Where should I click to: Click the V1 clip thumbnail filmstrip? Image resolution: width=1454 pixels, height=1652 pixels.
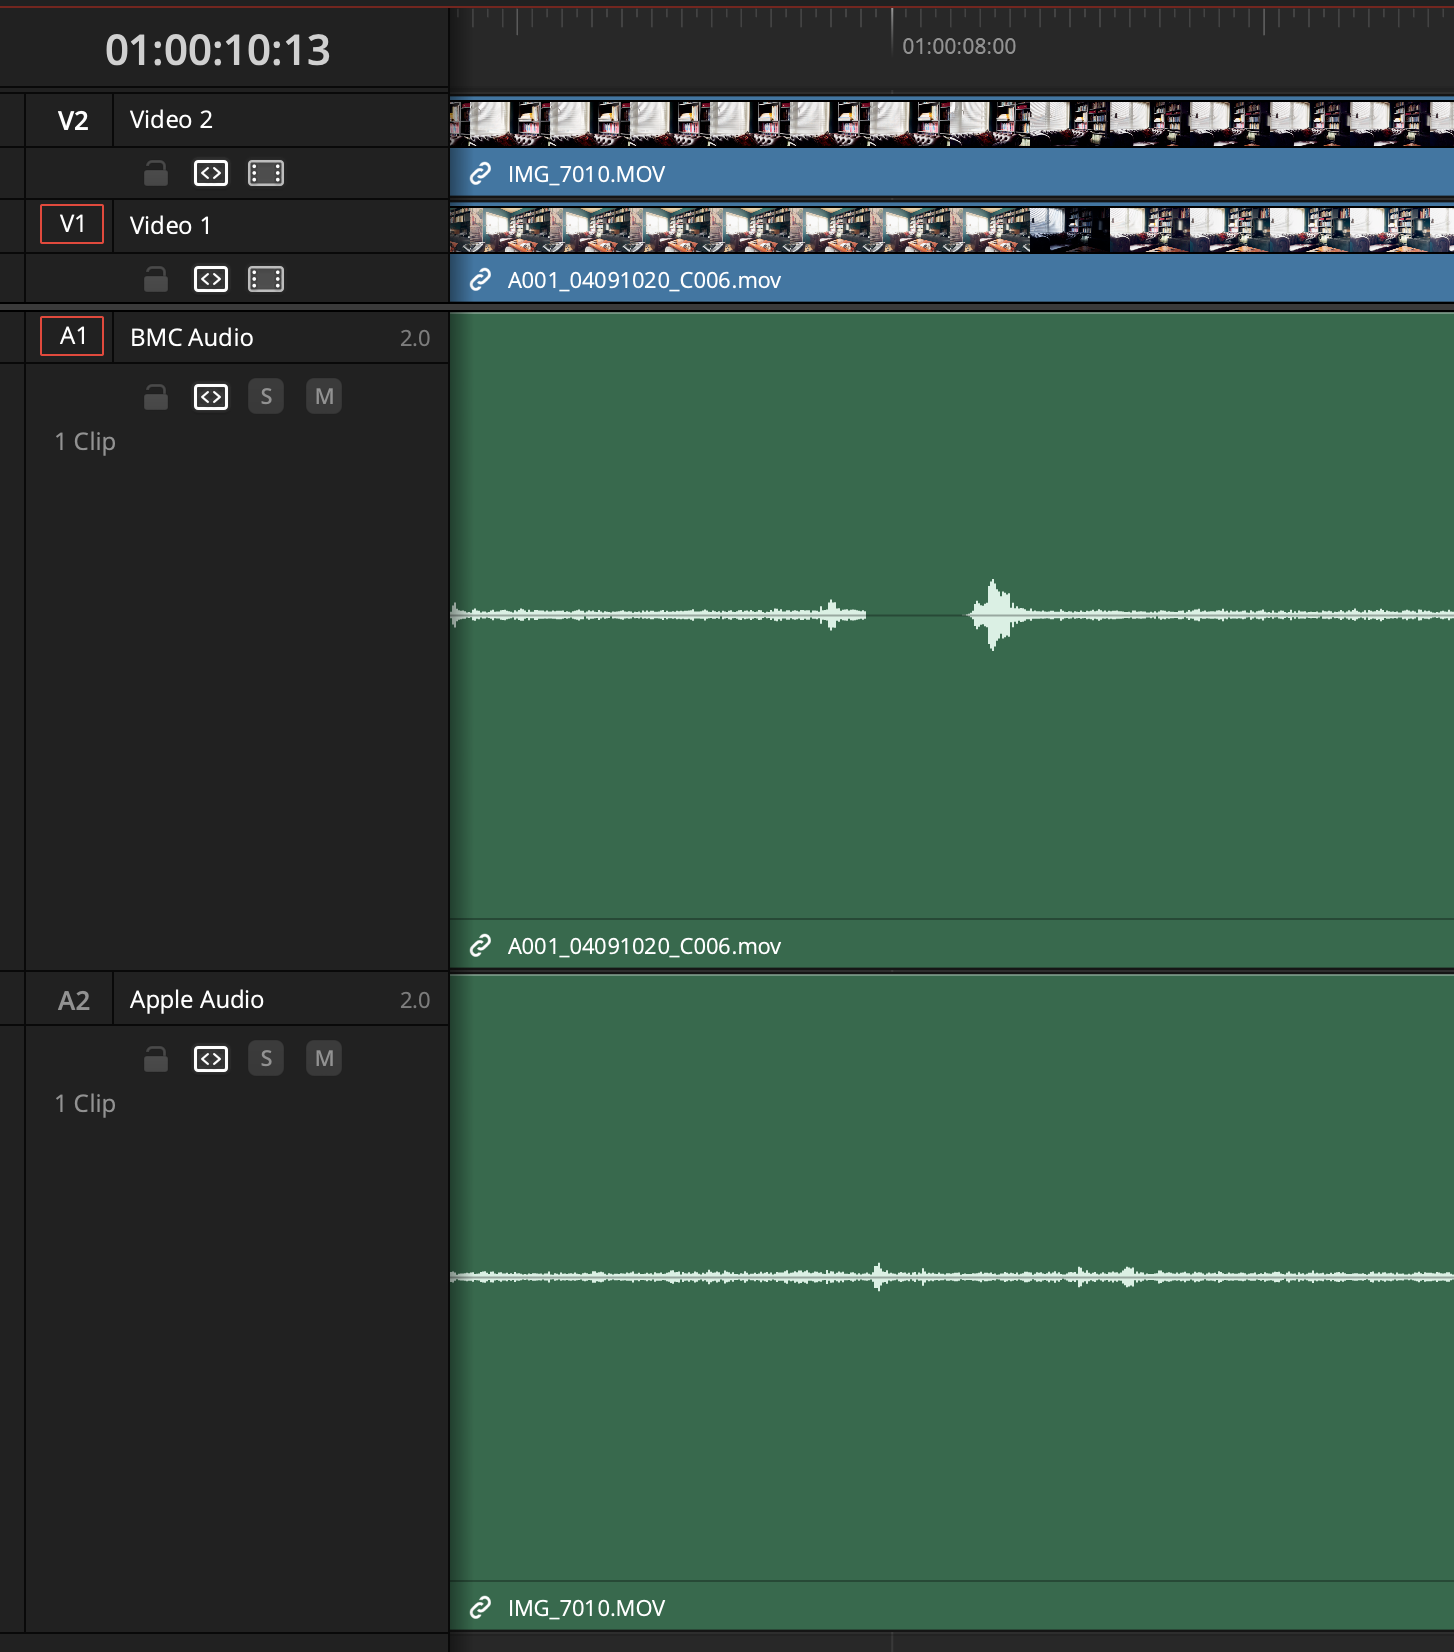pyautogui.click(x=952, y=229)
